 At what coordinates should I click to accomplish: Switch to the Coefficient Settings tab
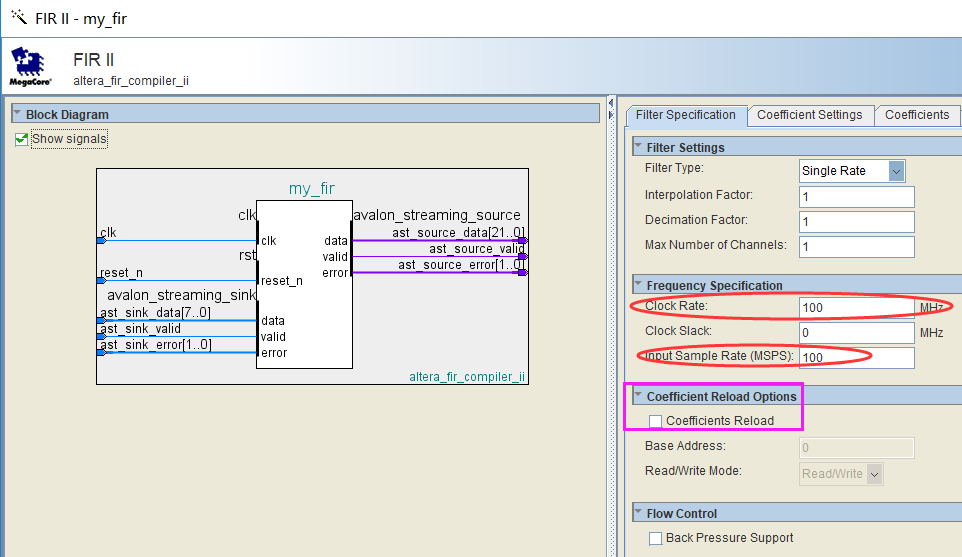pos(810,115)
